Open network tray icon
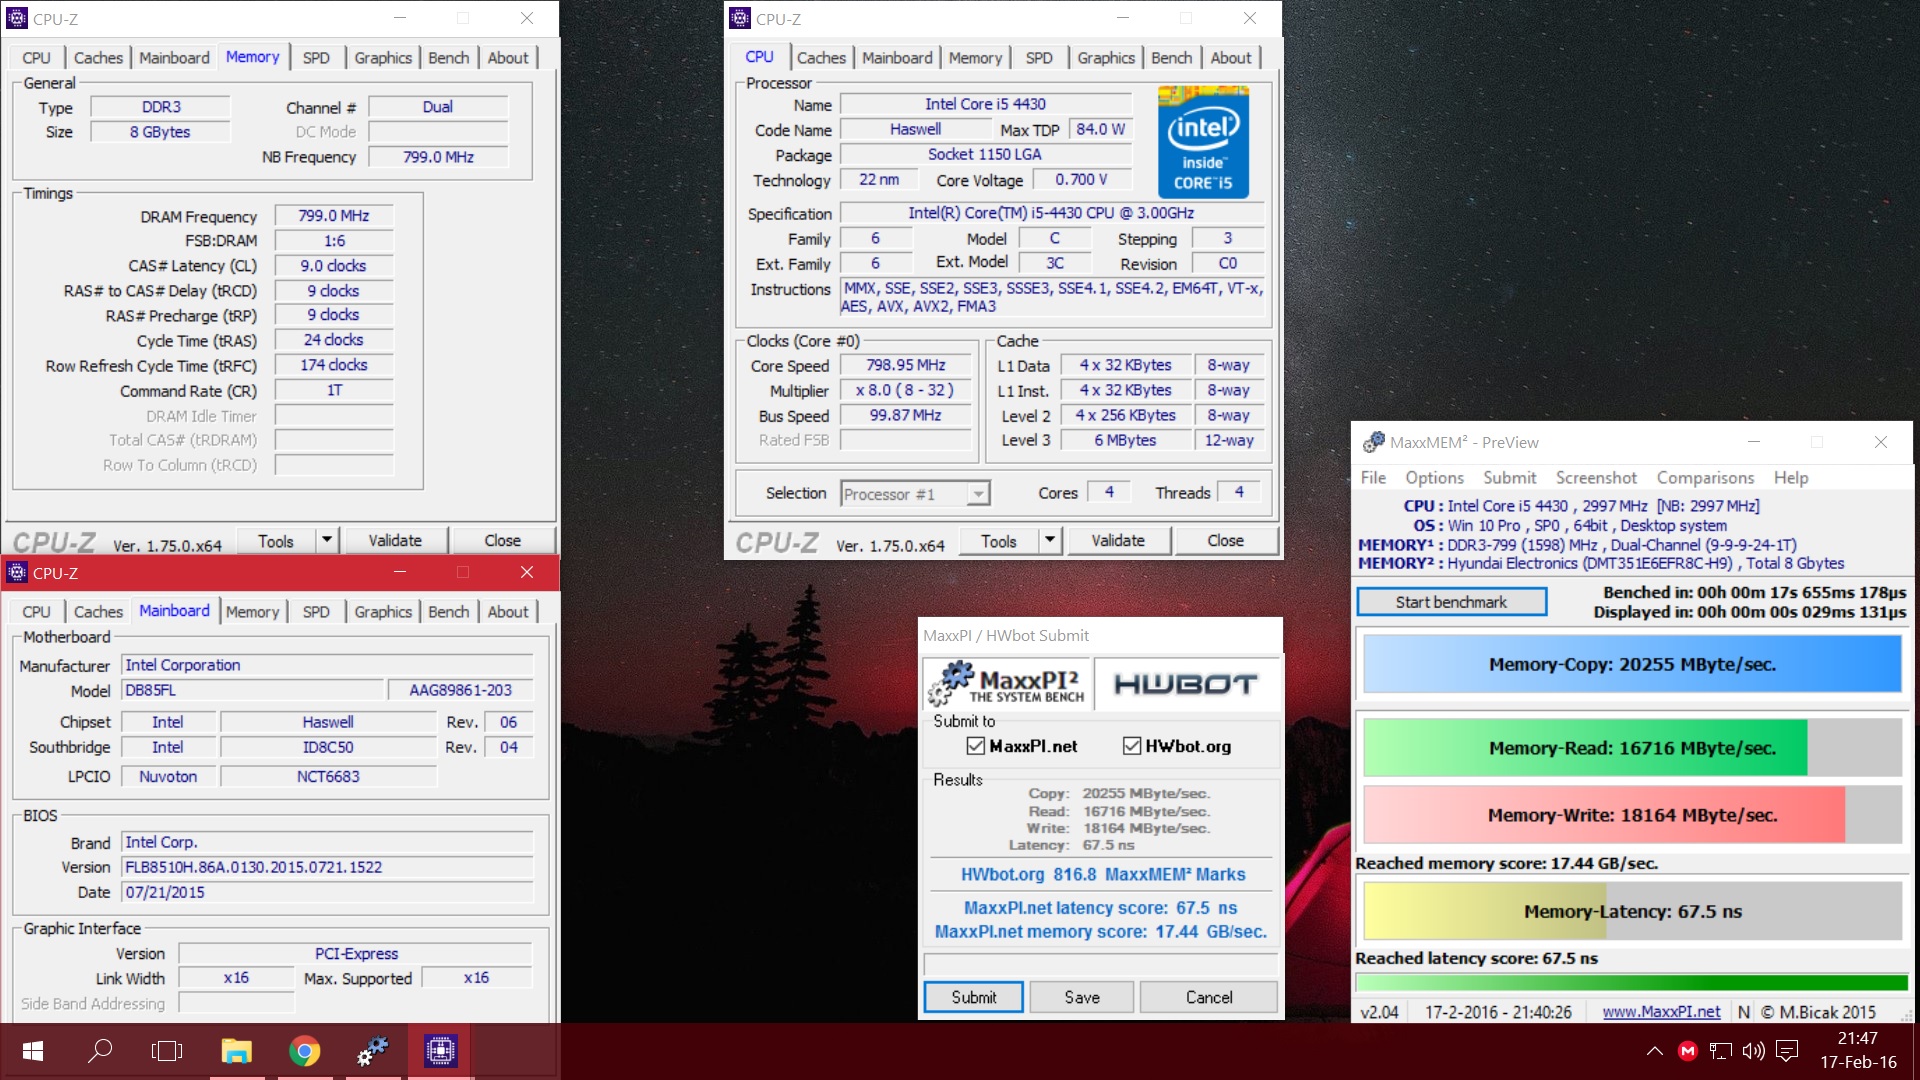Screen dimensions: 1920x1080 (x=1720, y=1051)
